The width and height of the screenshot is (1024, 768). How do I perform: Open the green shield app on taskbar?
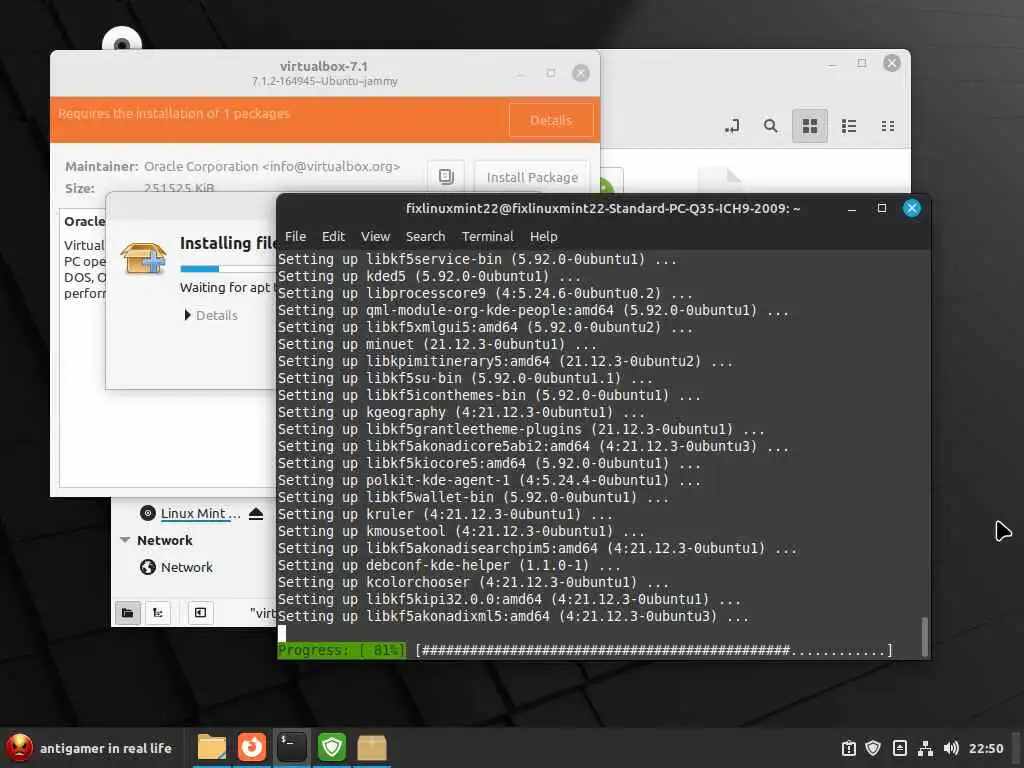(x=332, y=747)
